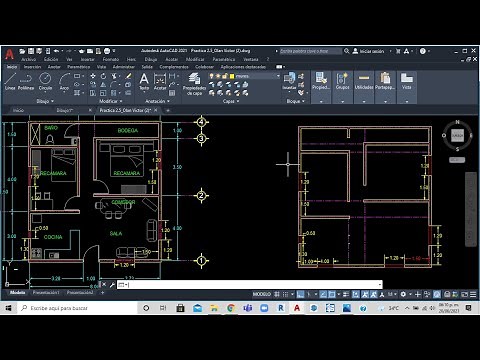Expand the Utilidades panel button
This screenshot has height=360, width=480.
[x=364, y=87]
